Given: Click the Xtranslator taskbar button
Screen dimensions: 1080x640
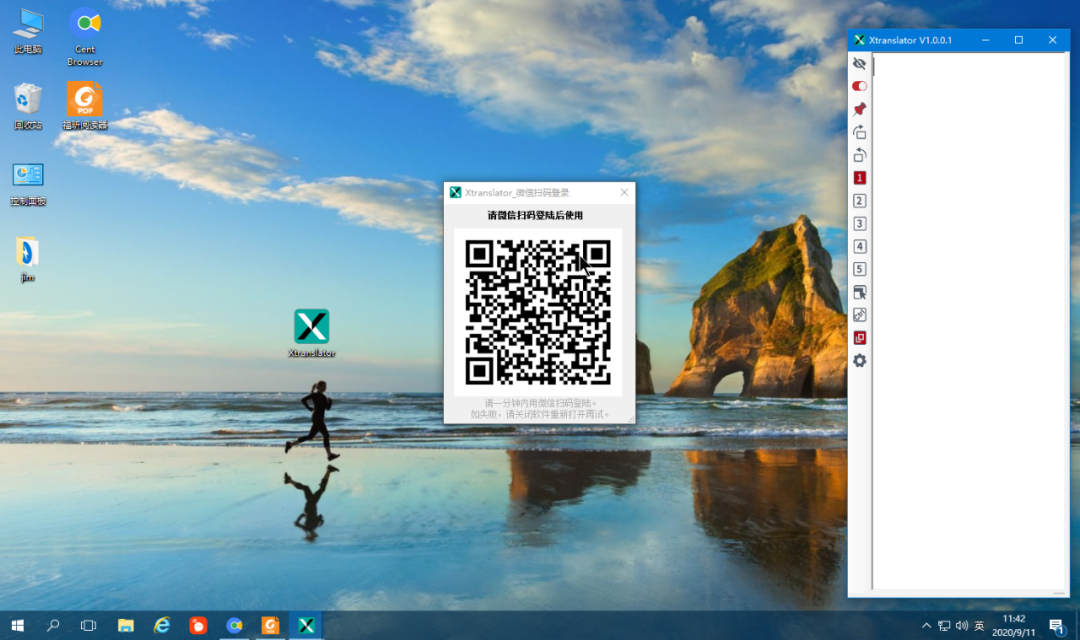Looking at the screenshot, I should (307, 626).
